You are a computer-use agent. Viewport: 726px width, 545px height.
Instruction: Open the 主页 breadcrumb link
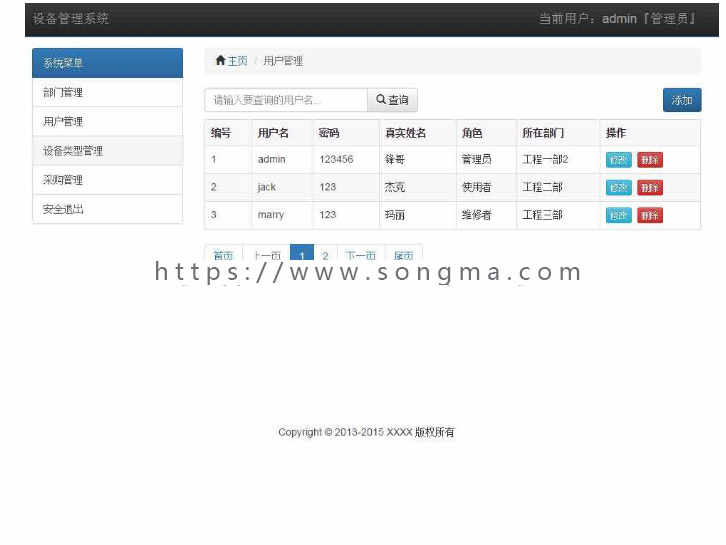point(238,61)
